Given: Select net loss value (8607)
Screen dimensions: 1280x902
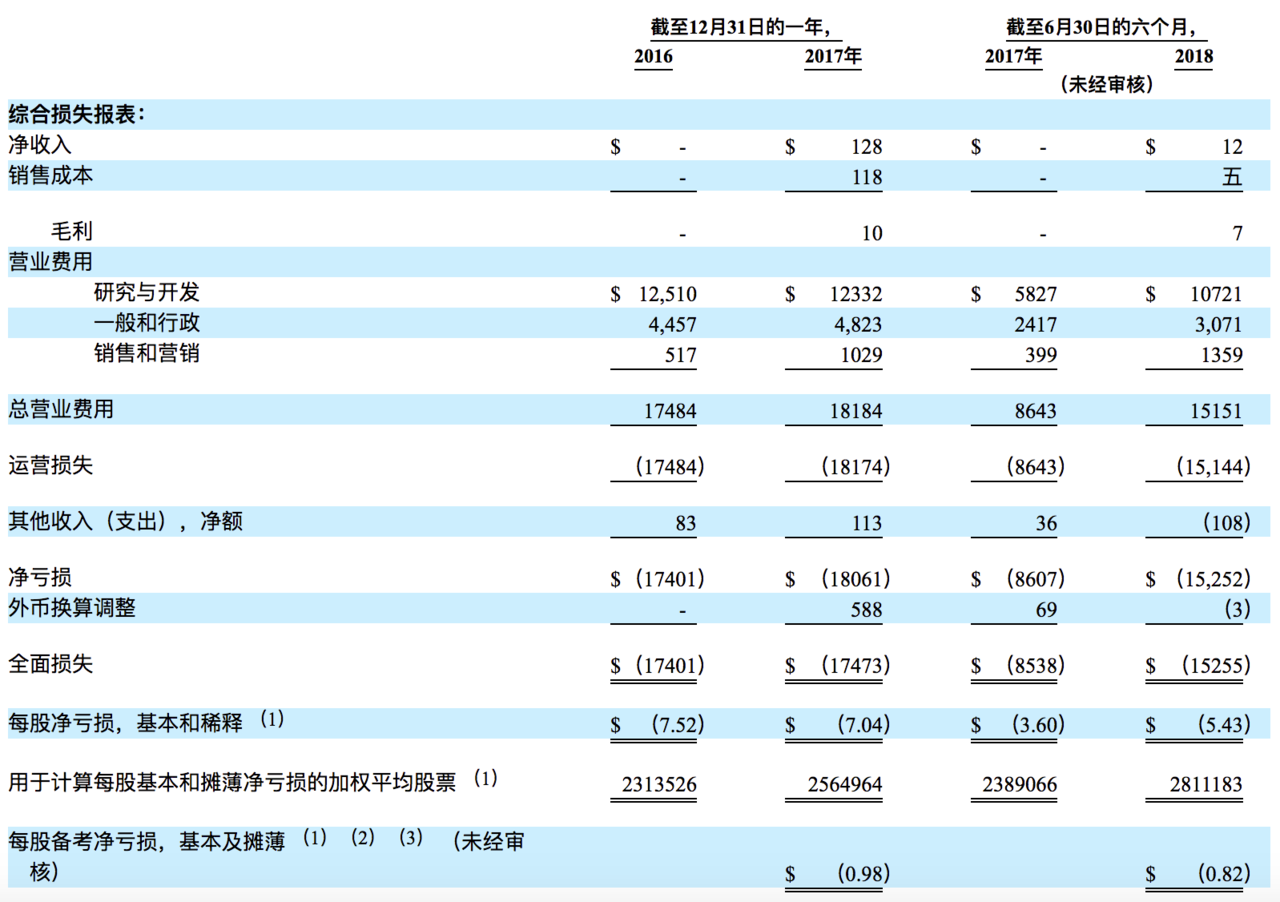Looking at the screenshot, I should coord(1035,579).
